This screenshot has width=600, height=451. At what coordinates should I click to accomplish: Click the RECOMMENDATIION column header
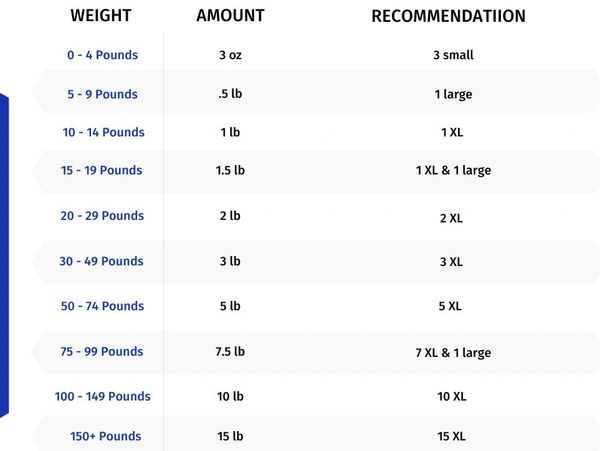(x=448, y=16)
